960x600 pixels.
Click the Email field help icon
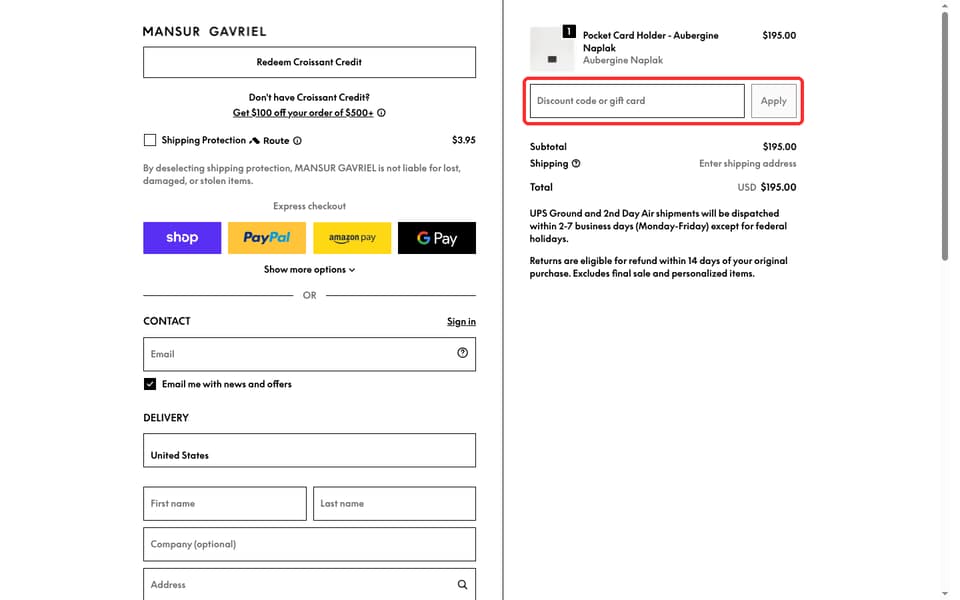click(462, 353)
